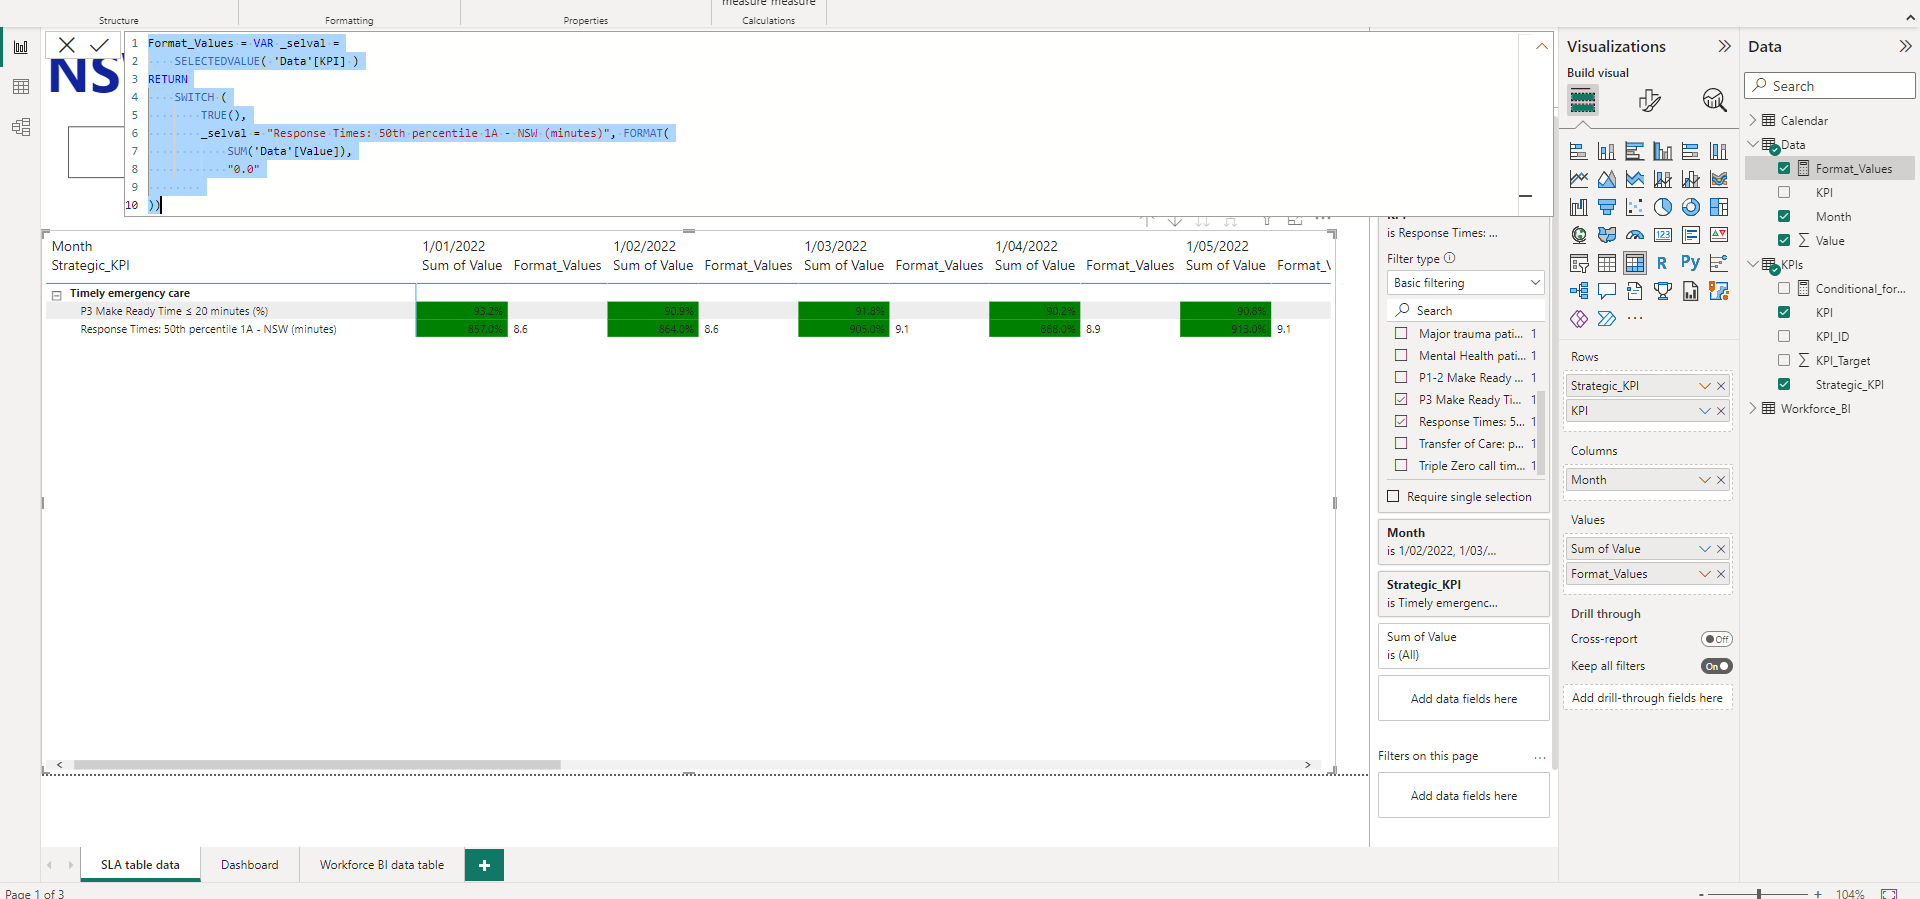Commit the DAX formula with the checkmark
This screenshot has width=1920, height=899.
99,45
